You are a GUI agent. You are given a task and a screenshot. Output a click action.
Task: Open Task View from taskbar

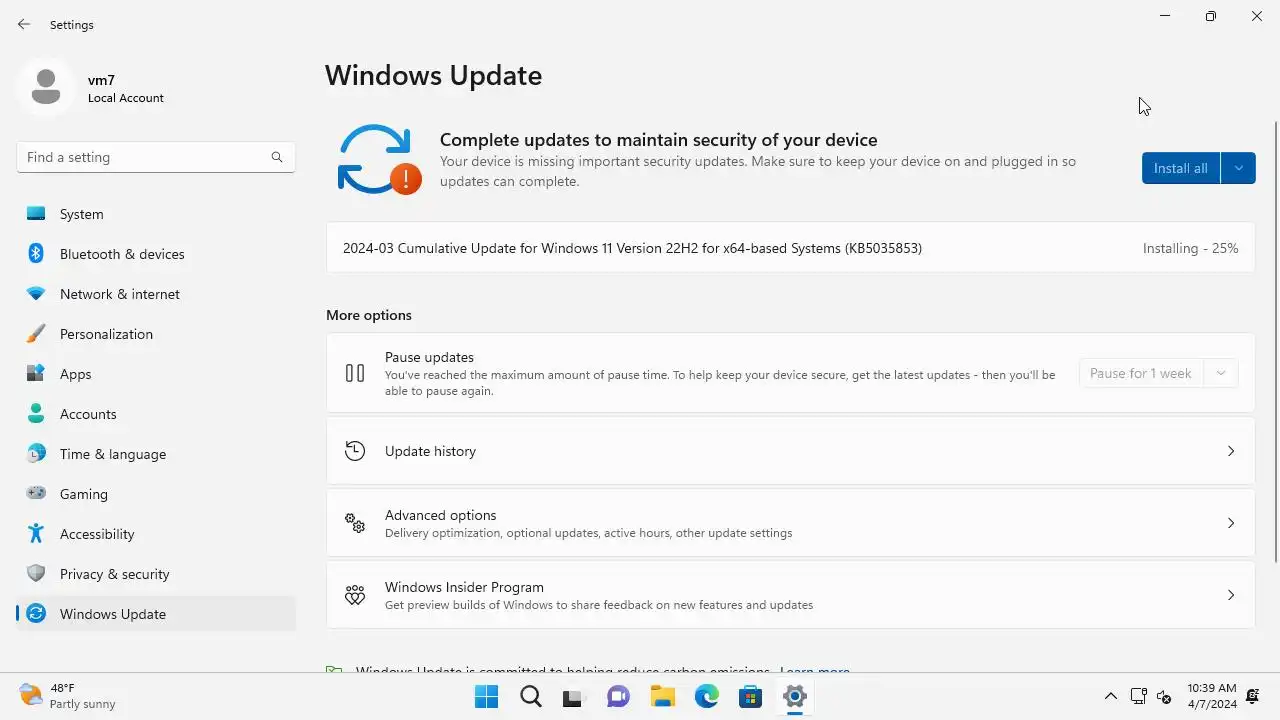click(574, 697)
